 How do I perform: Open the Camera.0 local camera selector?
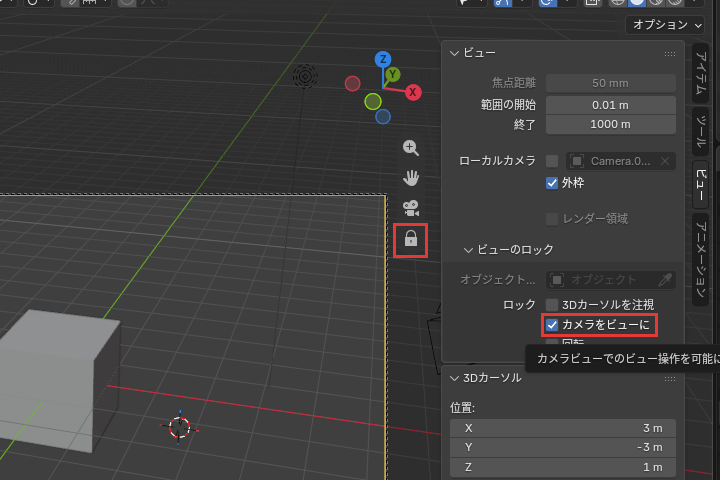pos(620,161)
